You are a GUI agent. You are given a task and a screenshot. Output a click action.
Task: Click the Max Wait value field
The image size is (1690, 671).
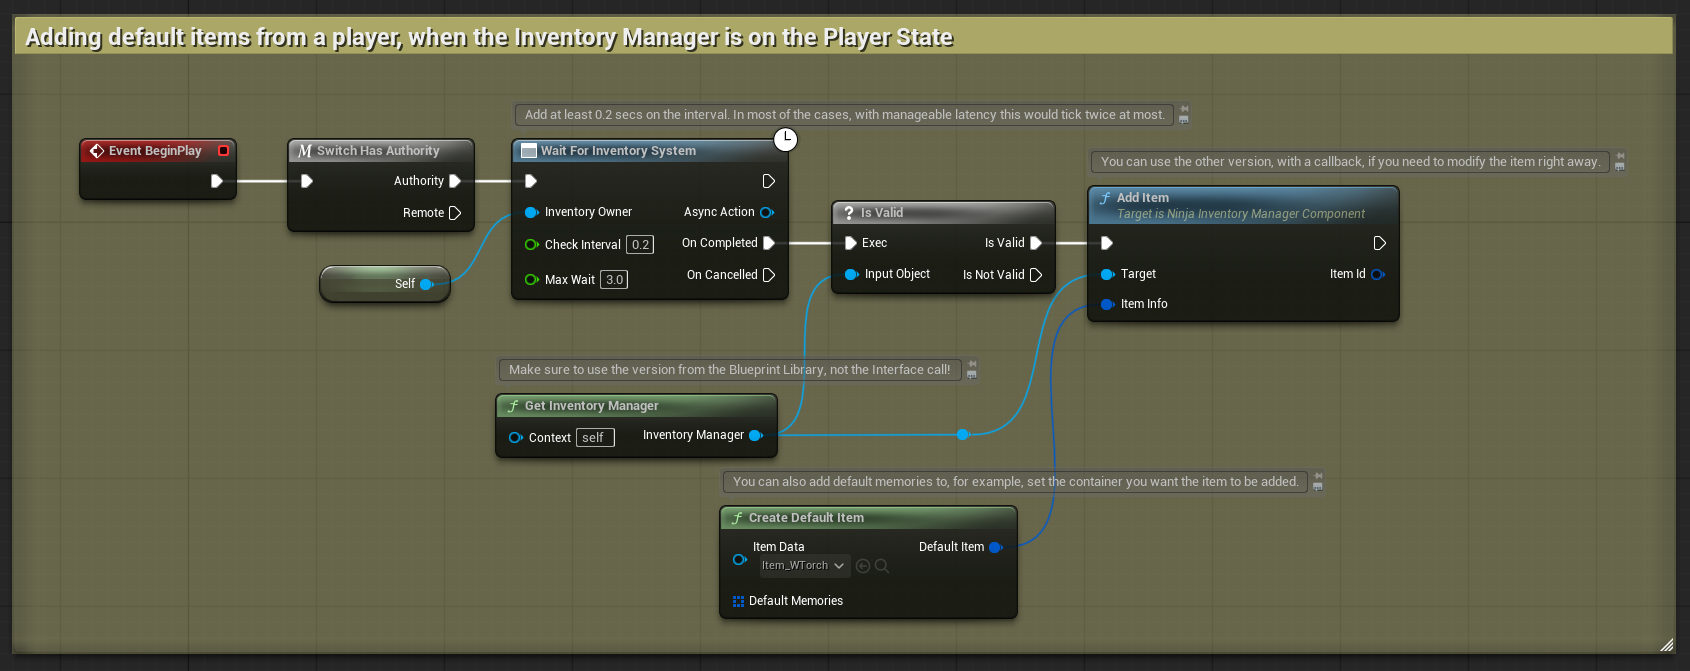[x=614, y=280]
